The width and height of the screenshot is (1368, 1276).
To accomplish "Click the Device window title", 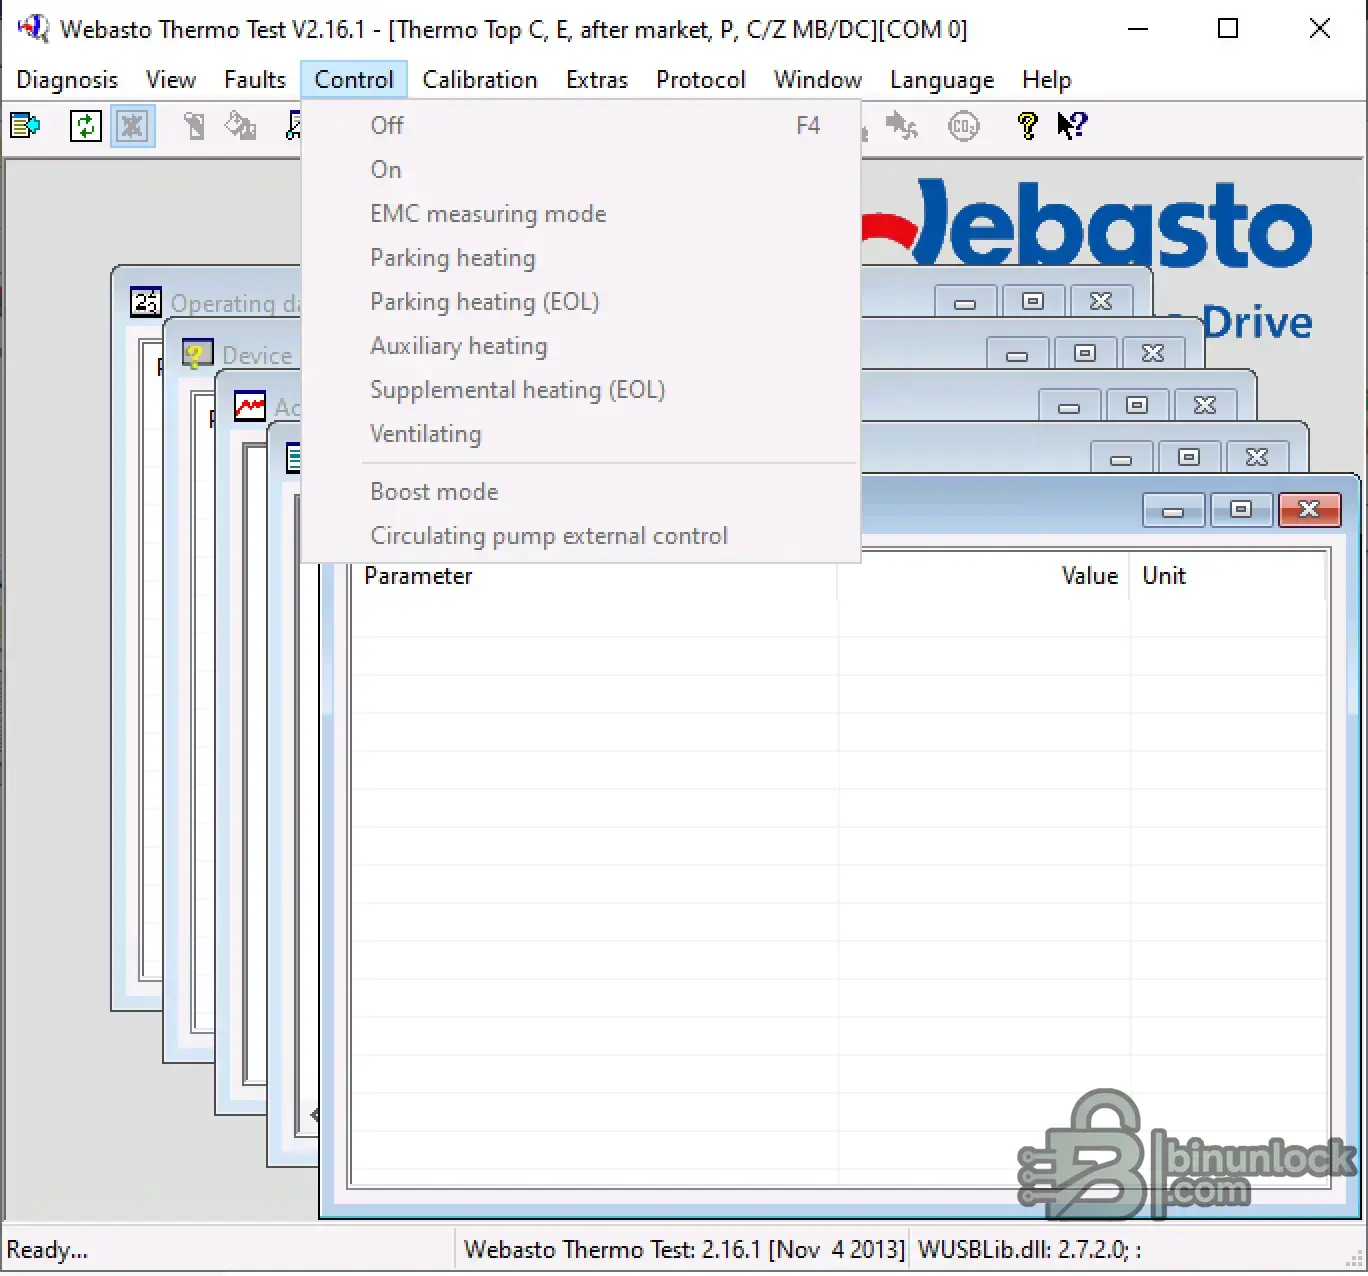I will pyautogui.click(x=257, y=355).
